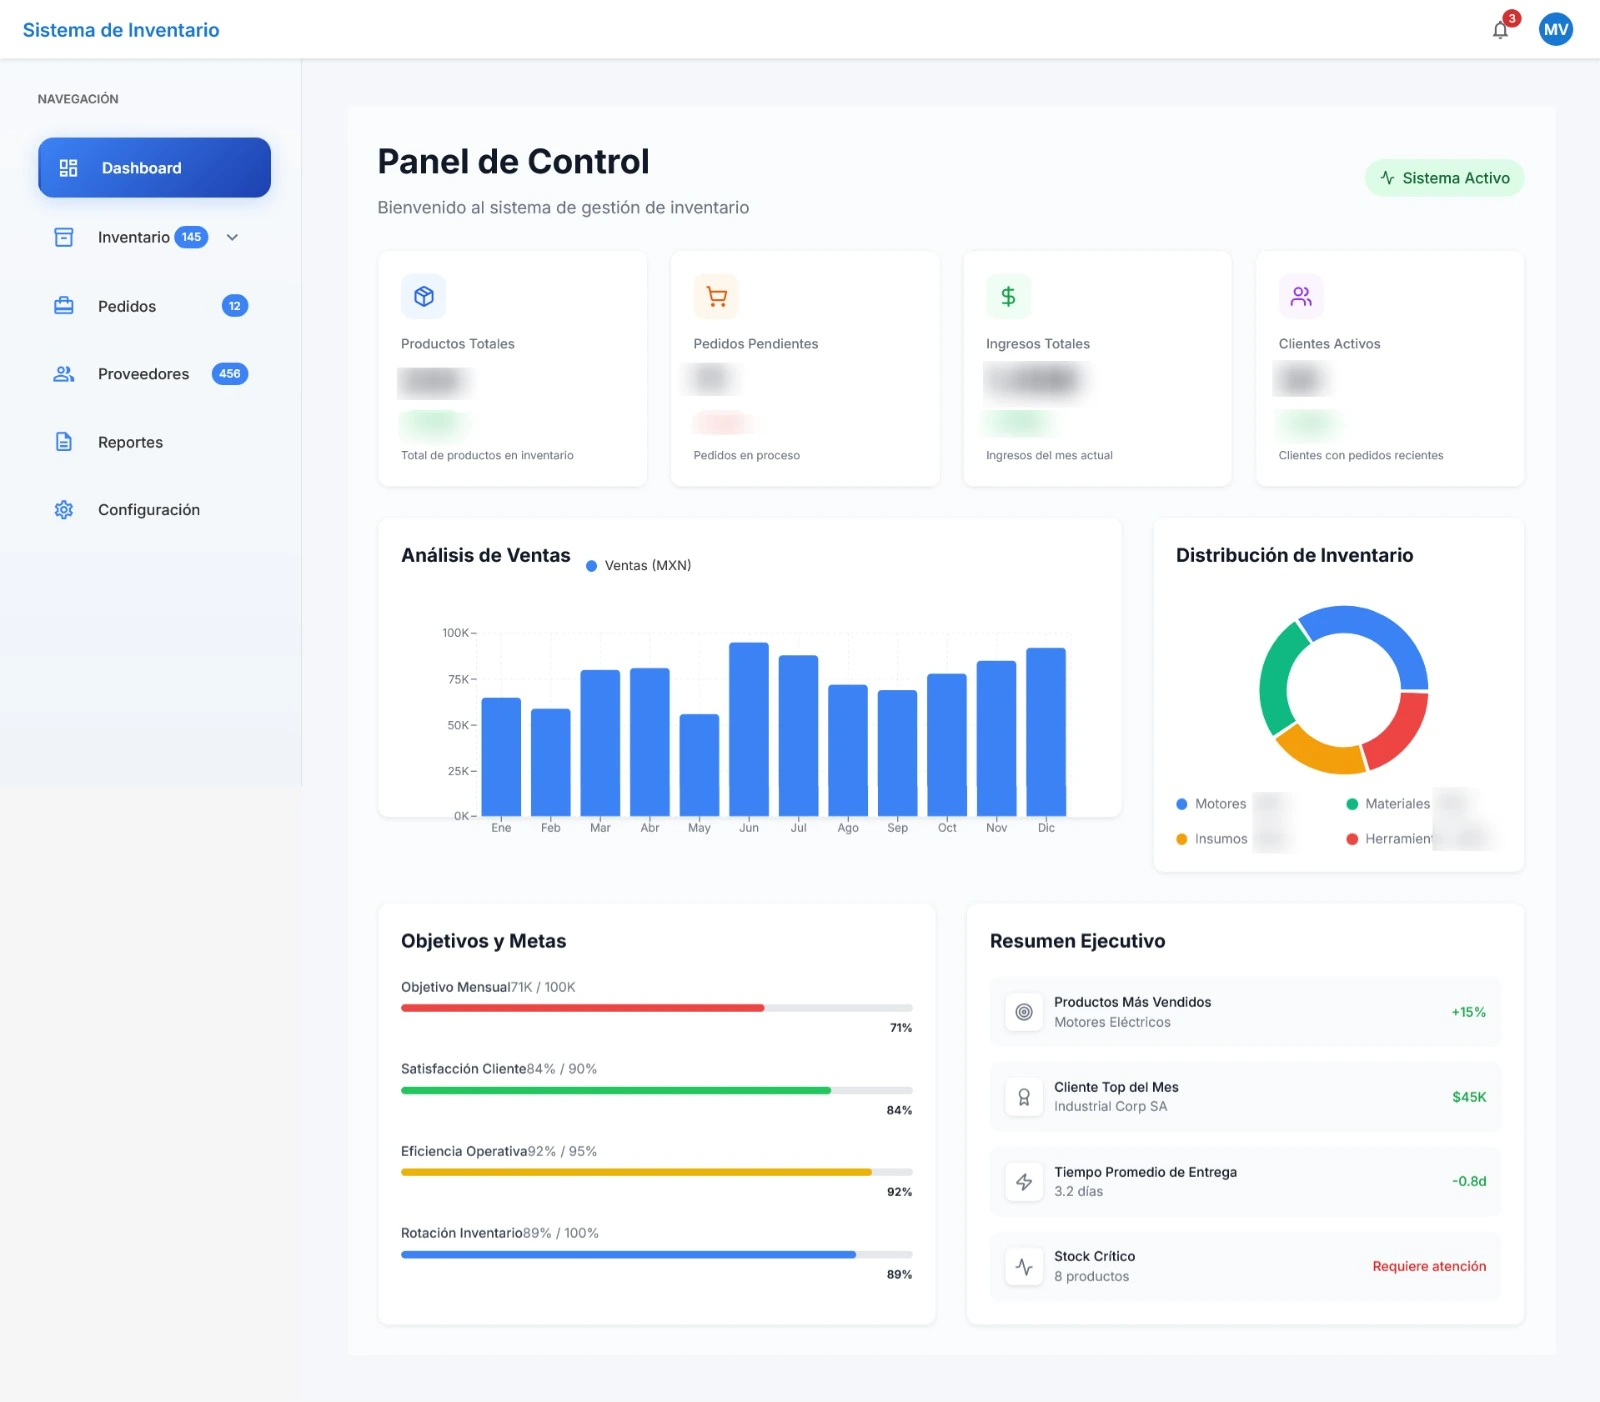1600x1402 pixels.
Task: Open the notifications bell
Action: [x=1500, y=30]
